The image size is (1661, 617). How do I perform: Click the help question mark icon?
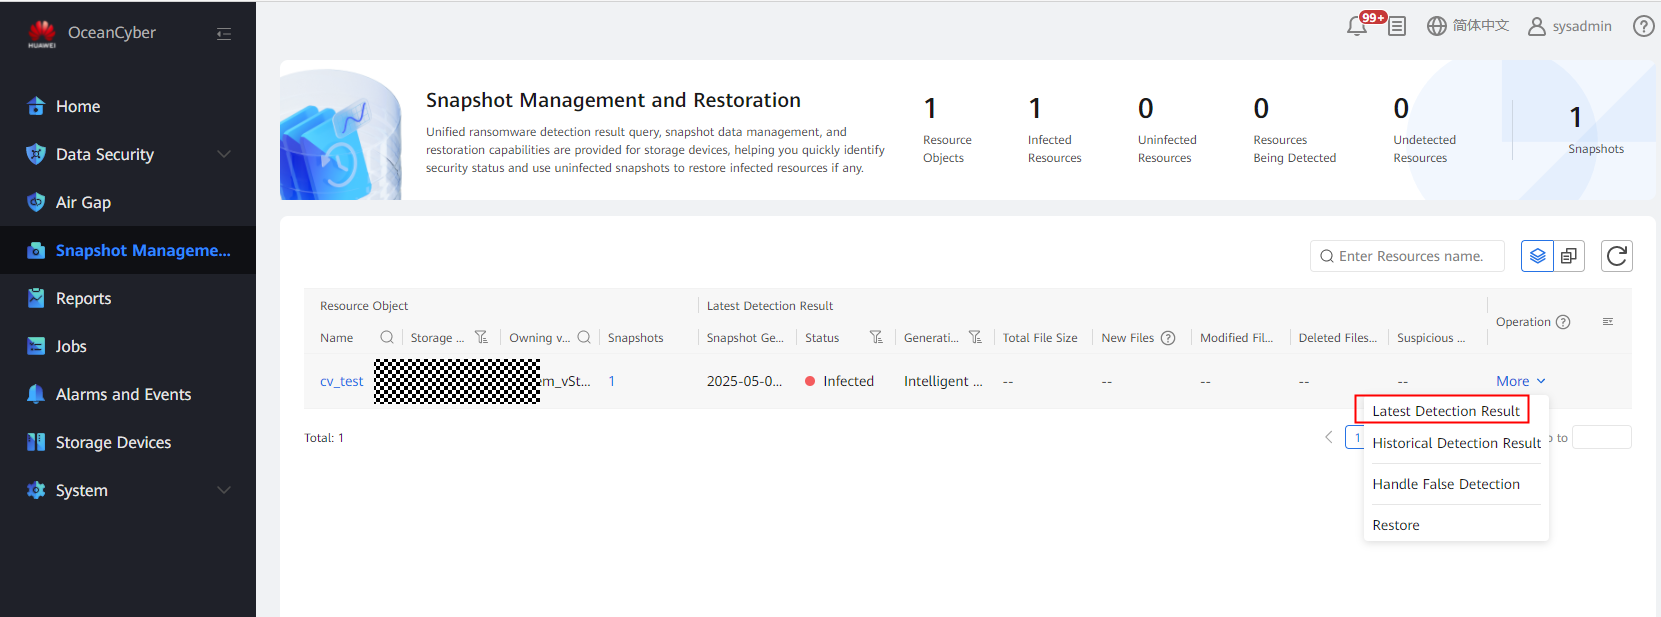(1643, 27)
